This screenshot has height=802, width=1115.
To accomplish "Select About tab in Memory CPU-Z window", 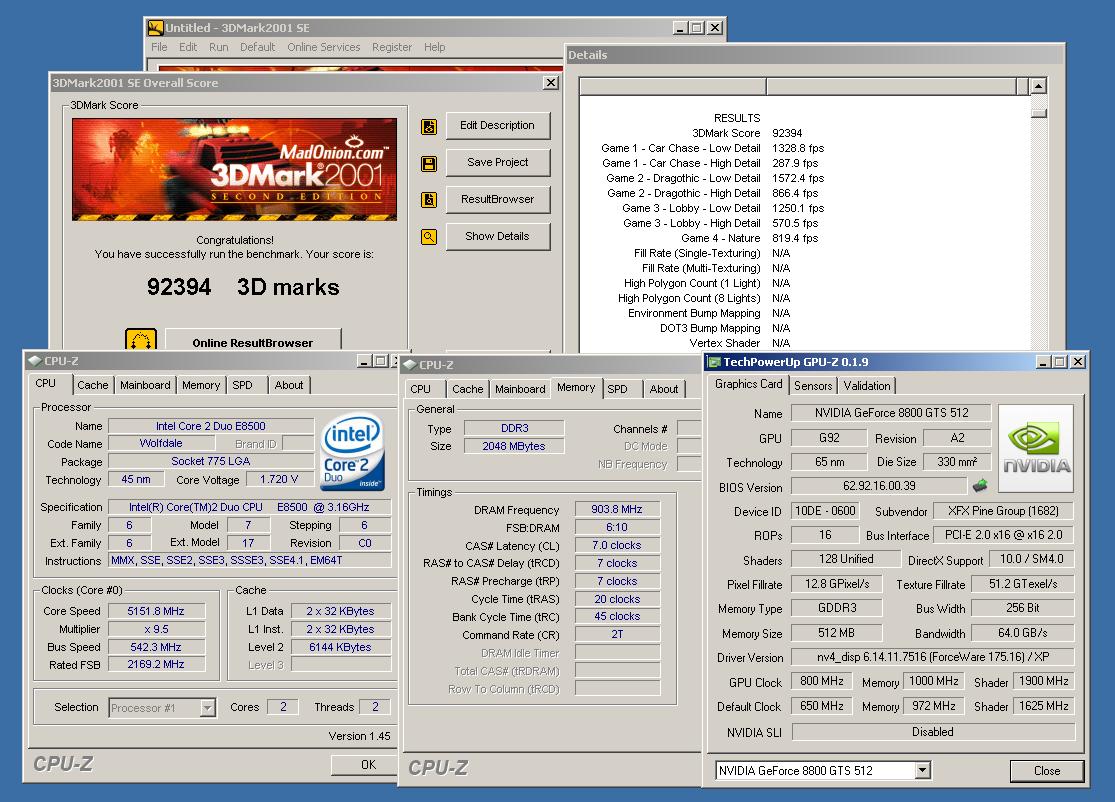I will [x=663, y=389].
